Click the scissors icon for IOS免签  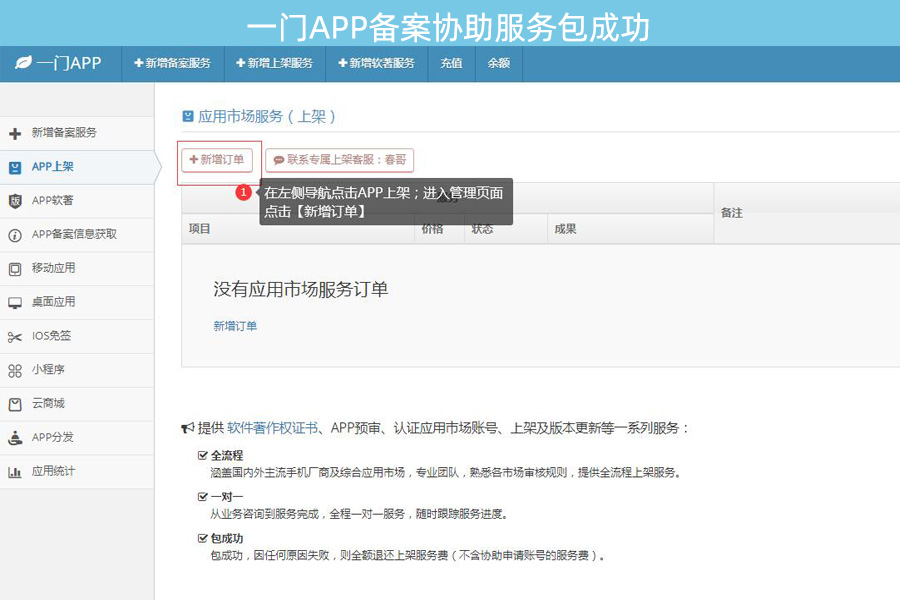[x=15, y=337]
